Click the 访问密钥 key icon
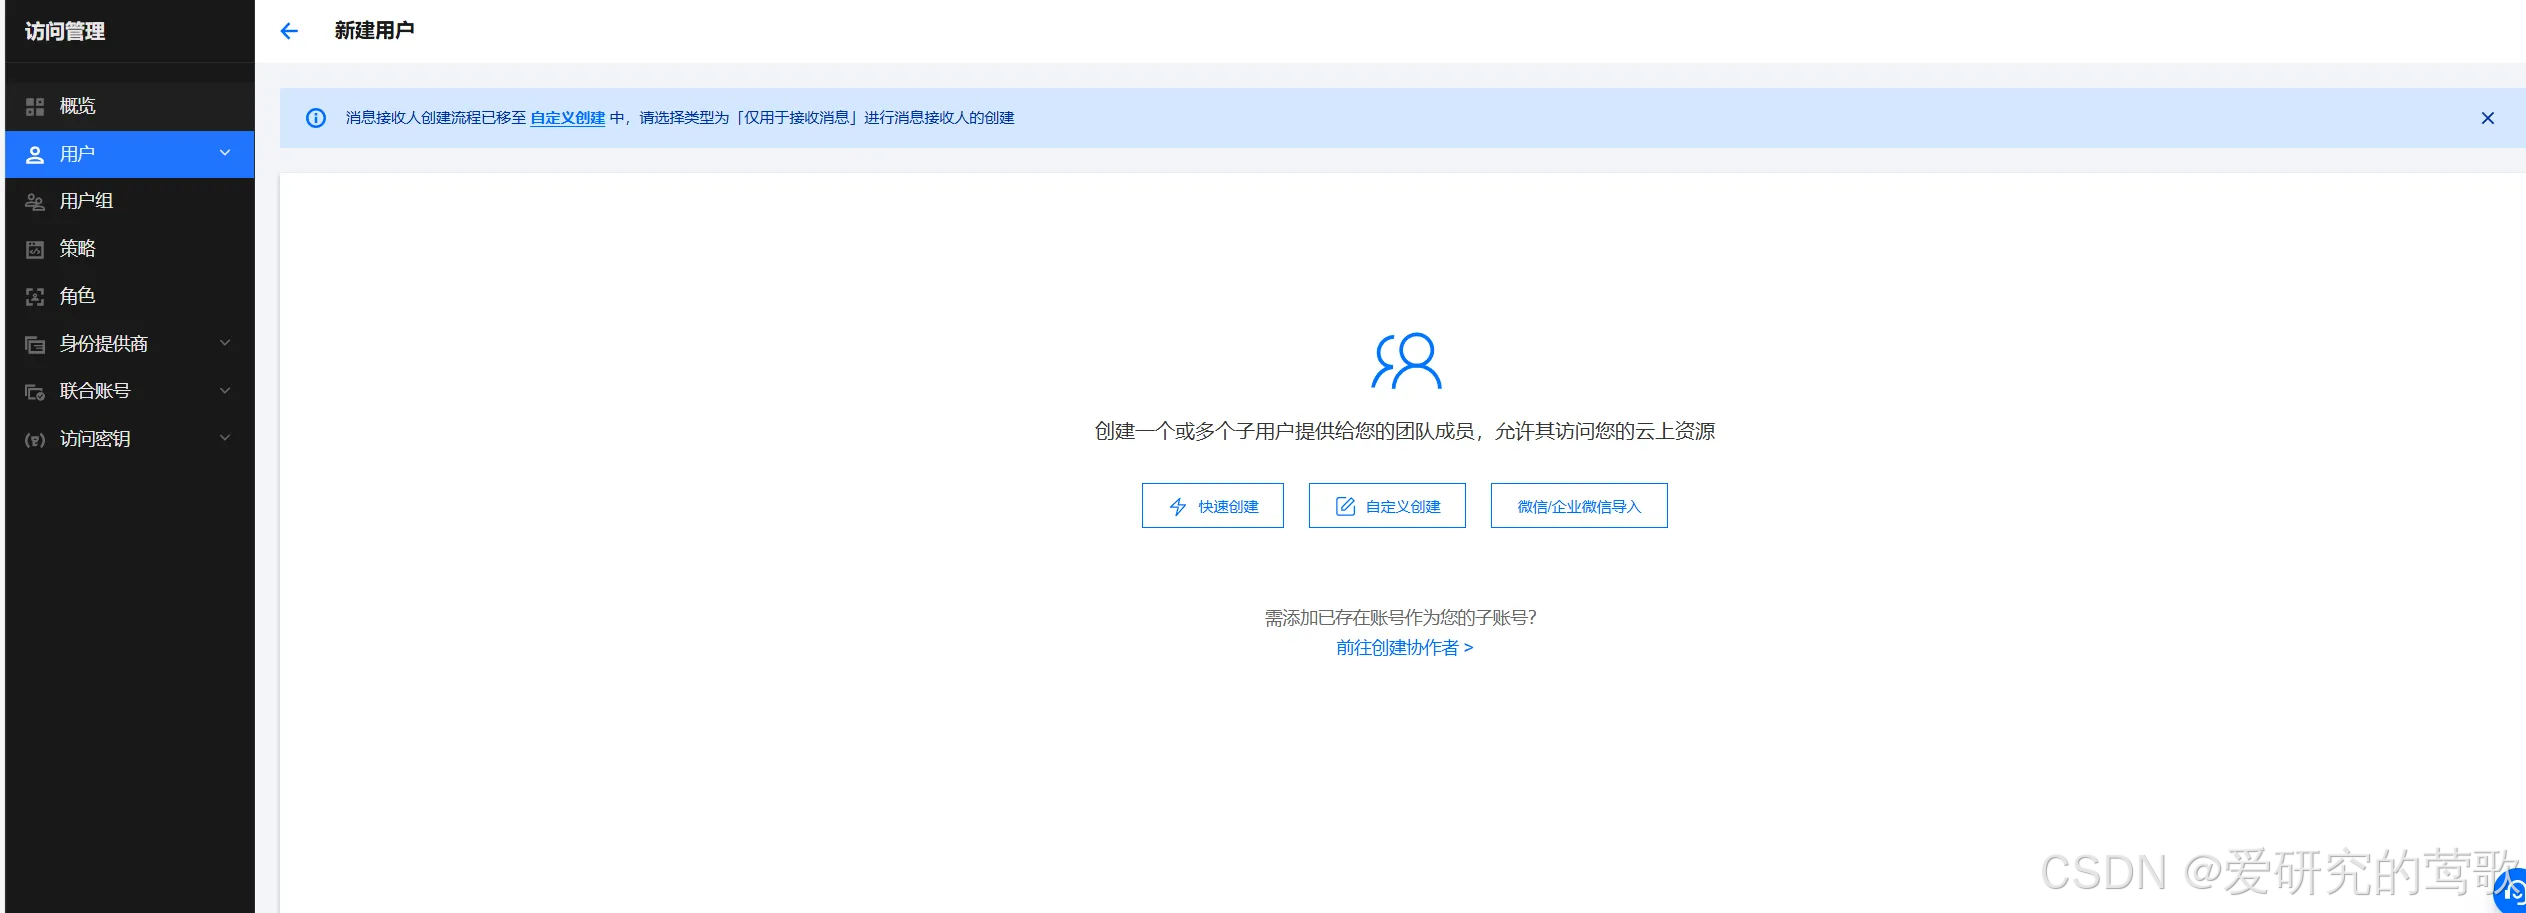This screenshot has width=2526, height=913. coord(35,440)
